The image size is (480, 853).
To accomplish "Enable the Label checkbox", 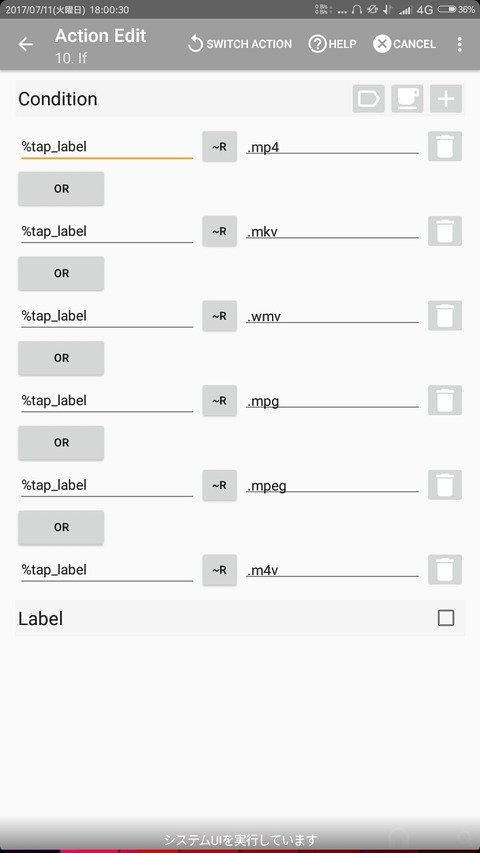I will [x=446, y=618].
